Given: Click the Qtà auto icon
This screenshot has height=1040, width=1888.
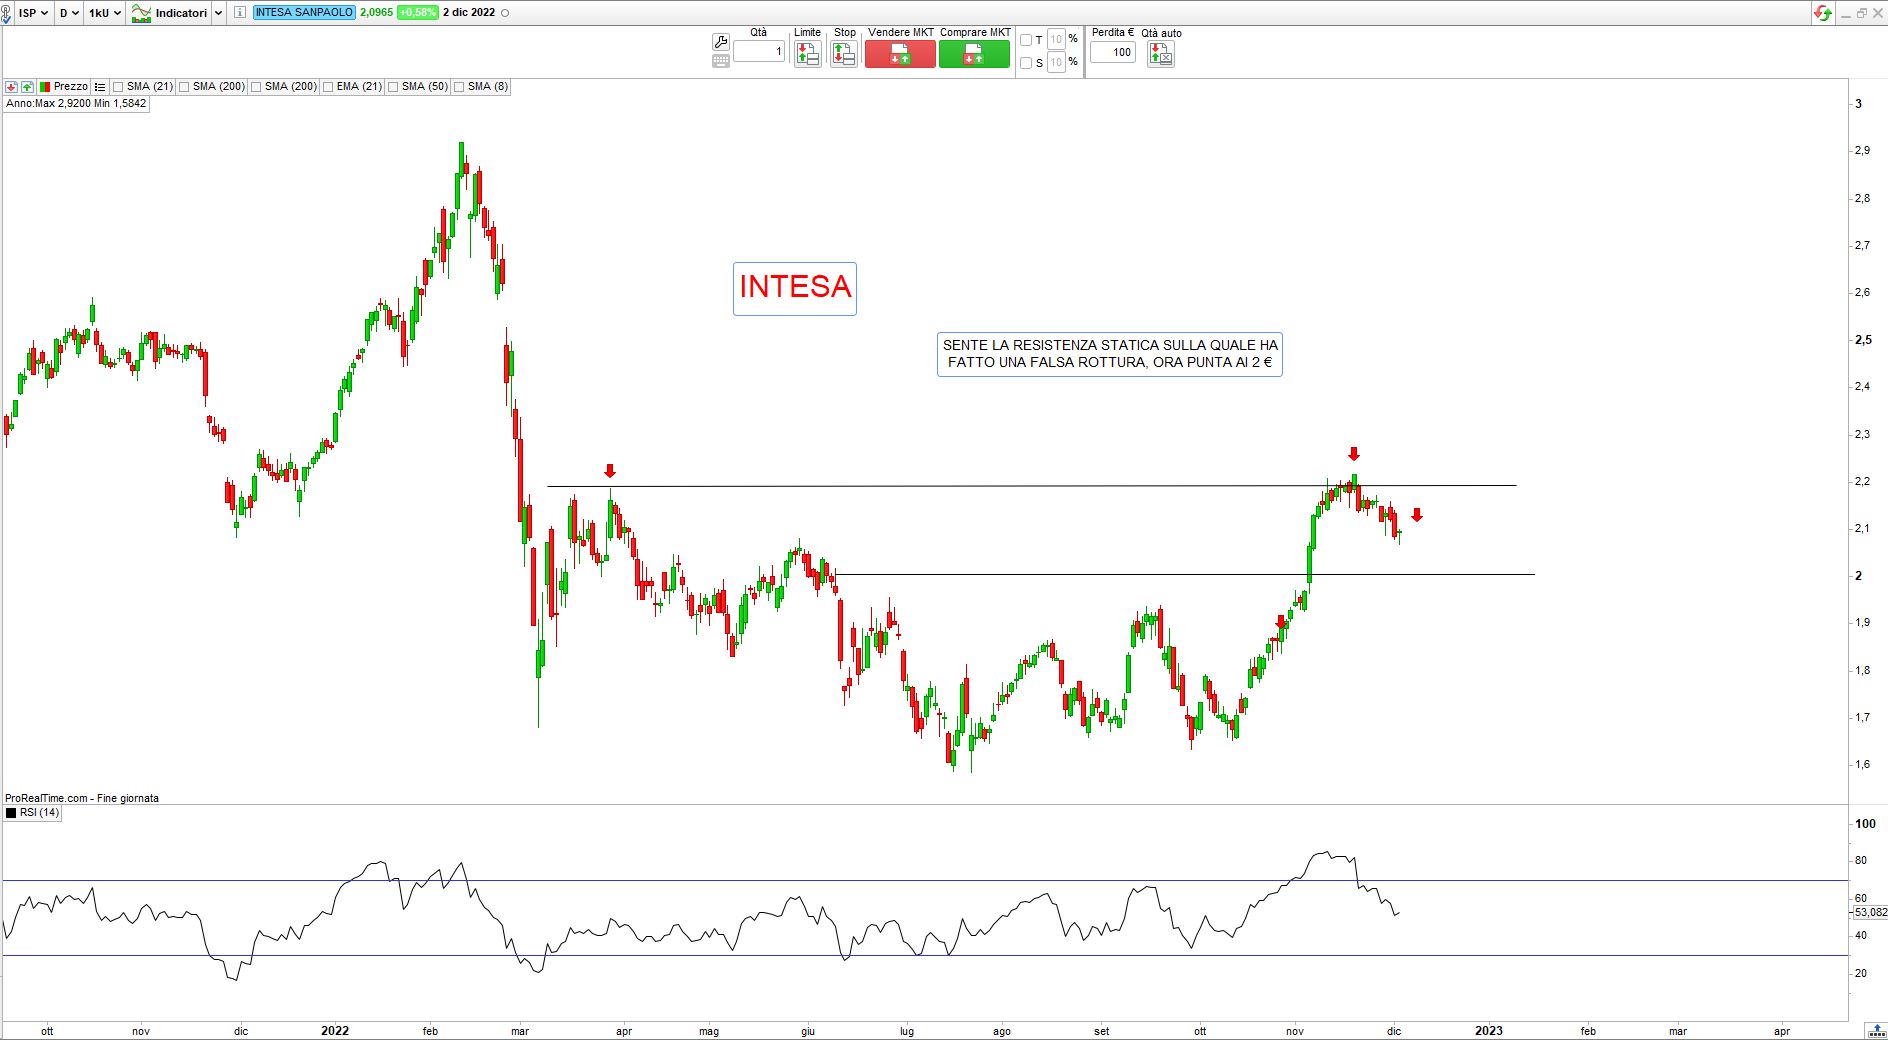Looking at the screenshot, I should pos(1160,54).
